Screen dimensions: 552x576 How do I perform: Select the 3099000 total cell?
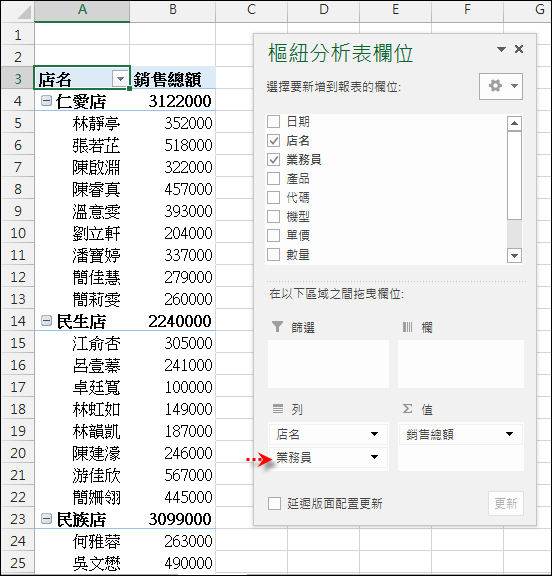click(173, 519)
